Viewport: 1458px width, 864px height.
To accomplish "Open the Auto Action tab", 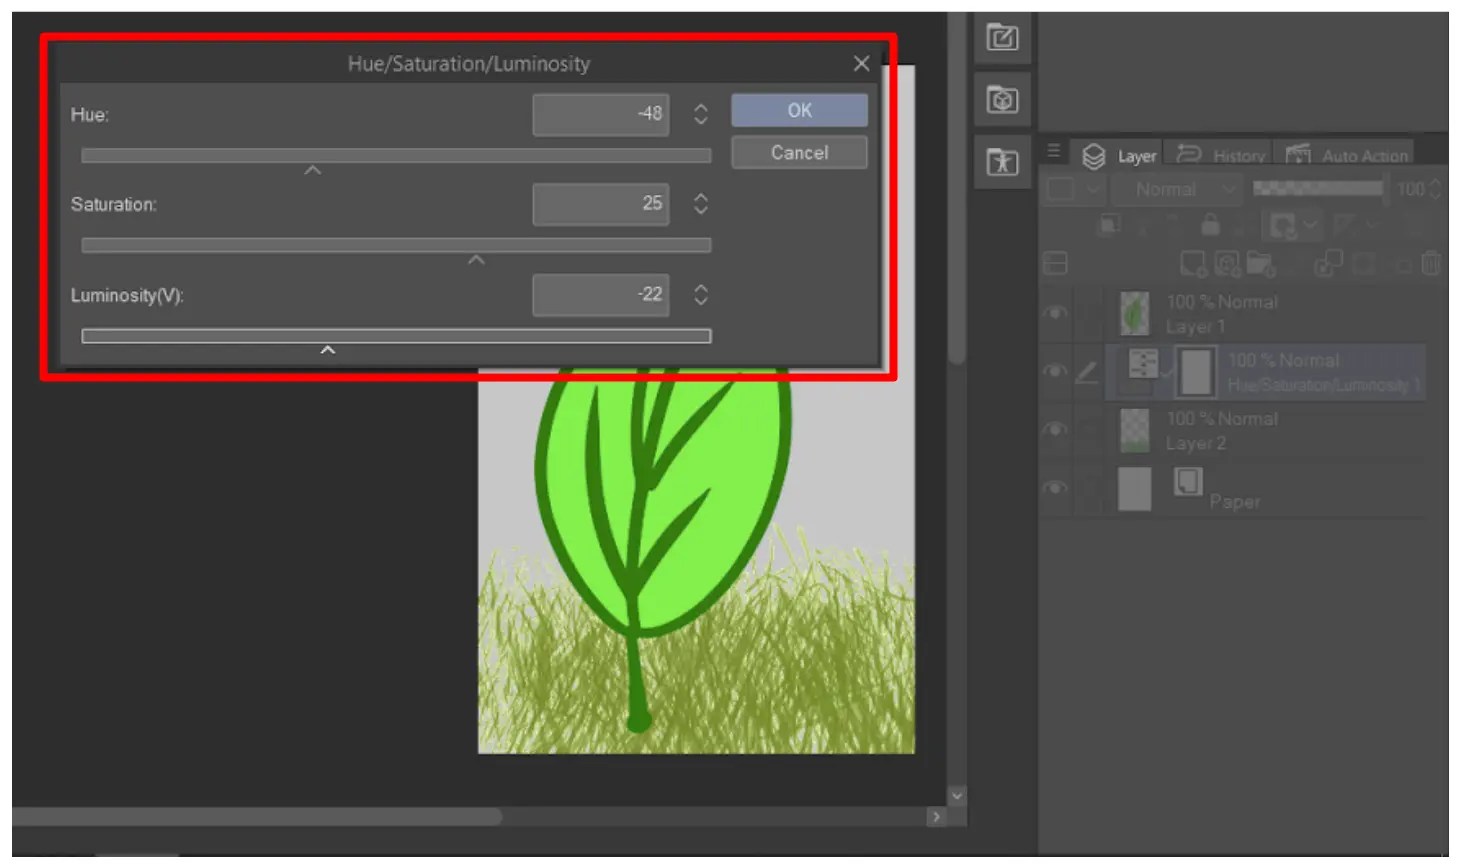I will (x=1357, y=154).
